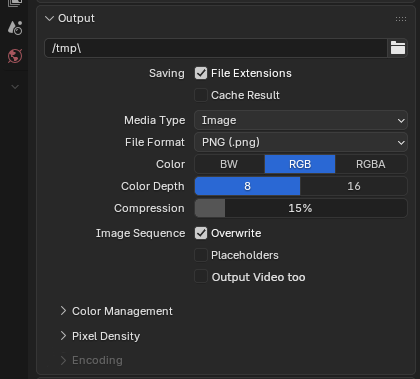Image resolution: width=420 pixels, height=379 pixels.
Task: Select the RGBA color mode
Action: pos(371,164)
